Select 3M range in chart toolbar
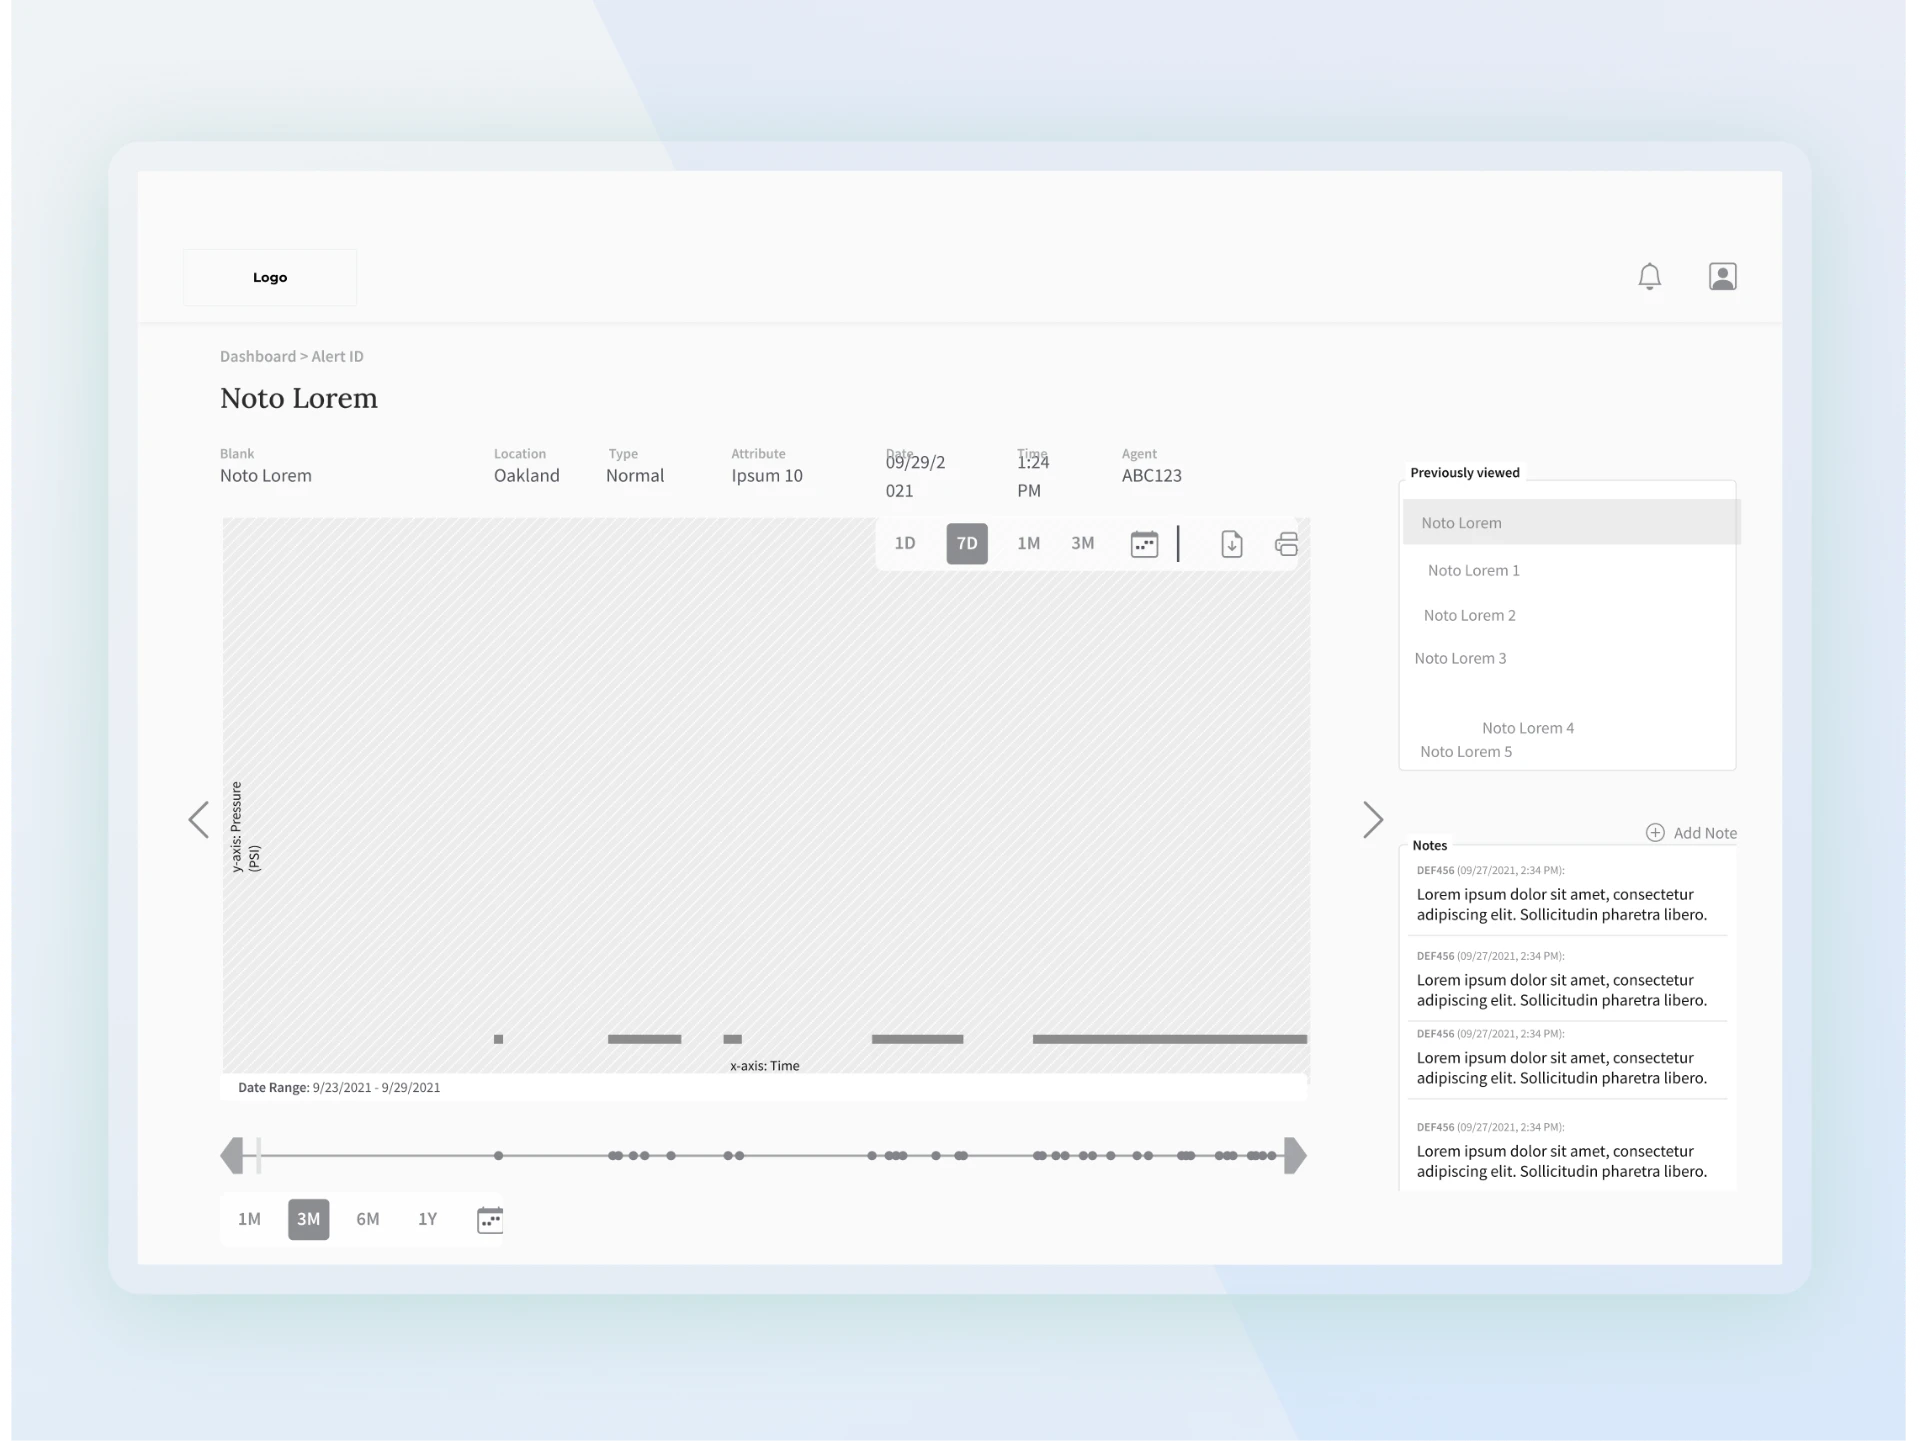Image resolution: width=1920 pixels, height=1441 pixels. (x=1083, y=544)
